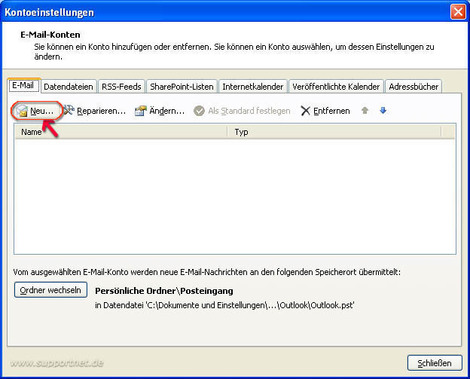
Task: Click the Ordner wechseln button
Action: click(x=51, y=290)
